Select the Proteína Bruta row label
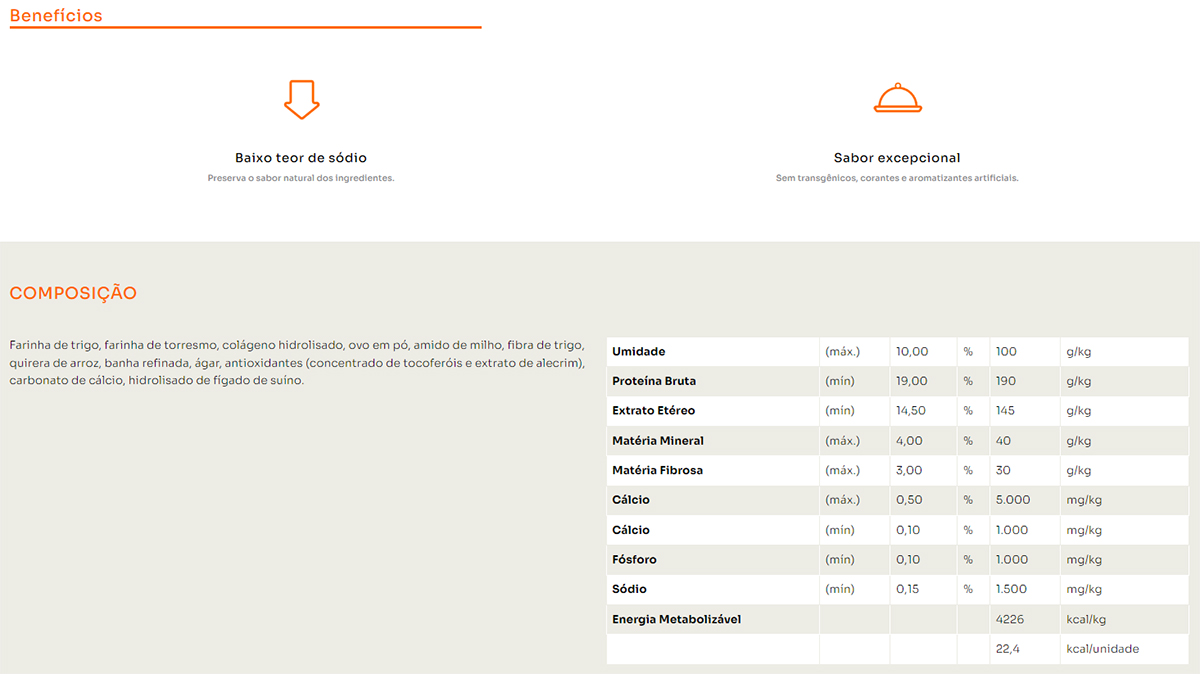1200x674 pixels. (653, 381)
